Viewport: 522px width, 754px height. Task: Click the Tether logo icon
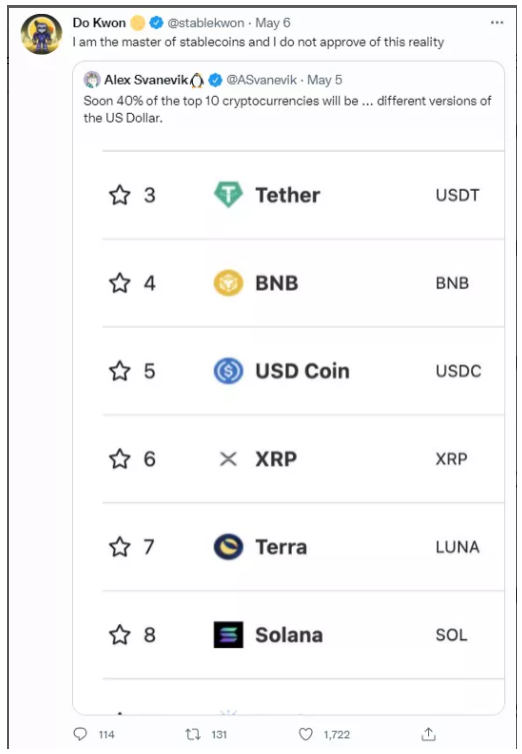(228, 195)
